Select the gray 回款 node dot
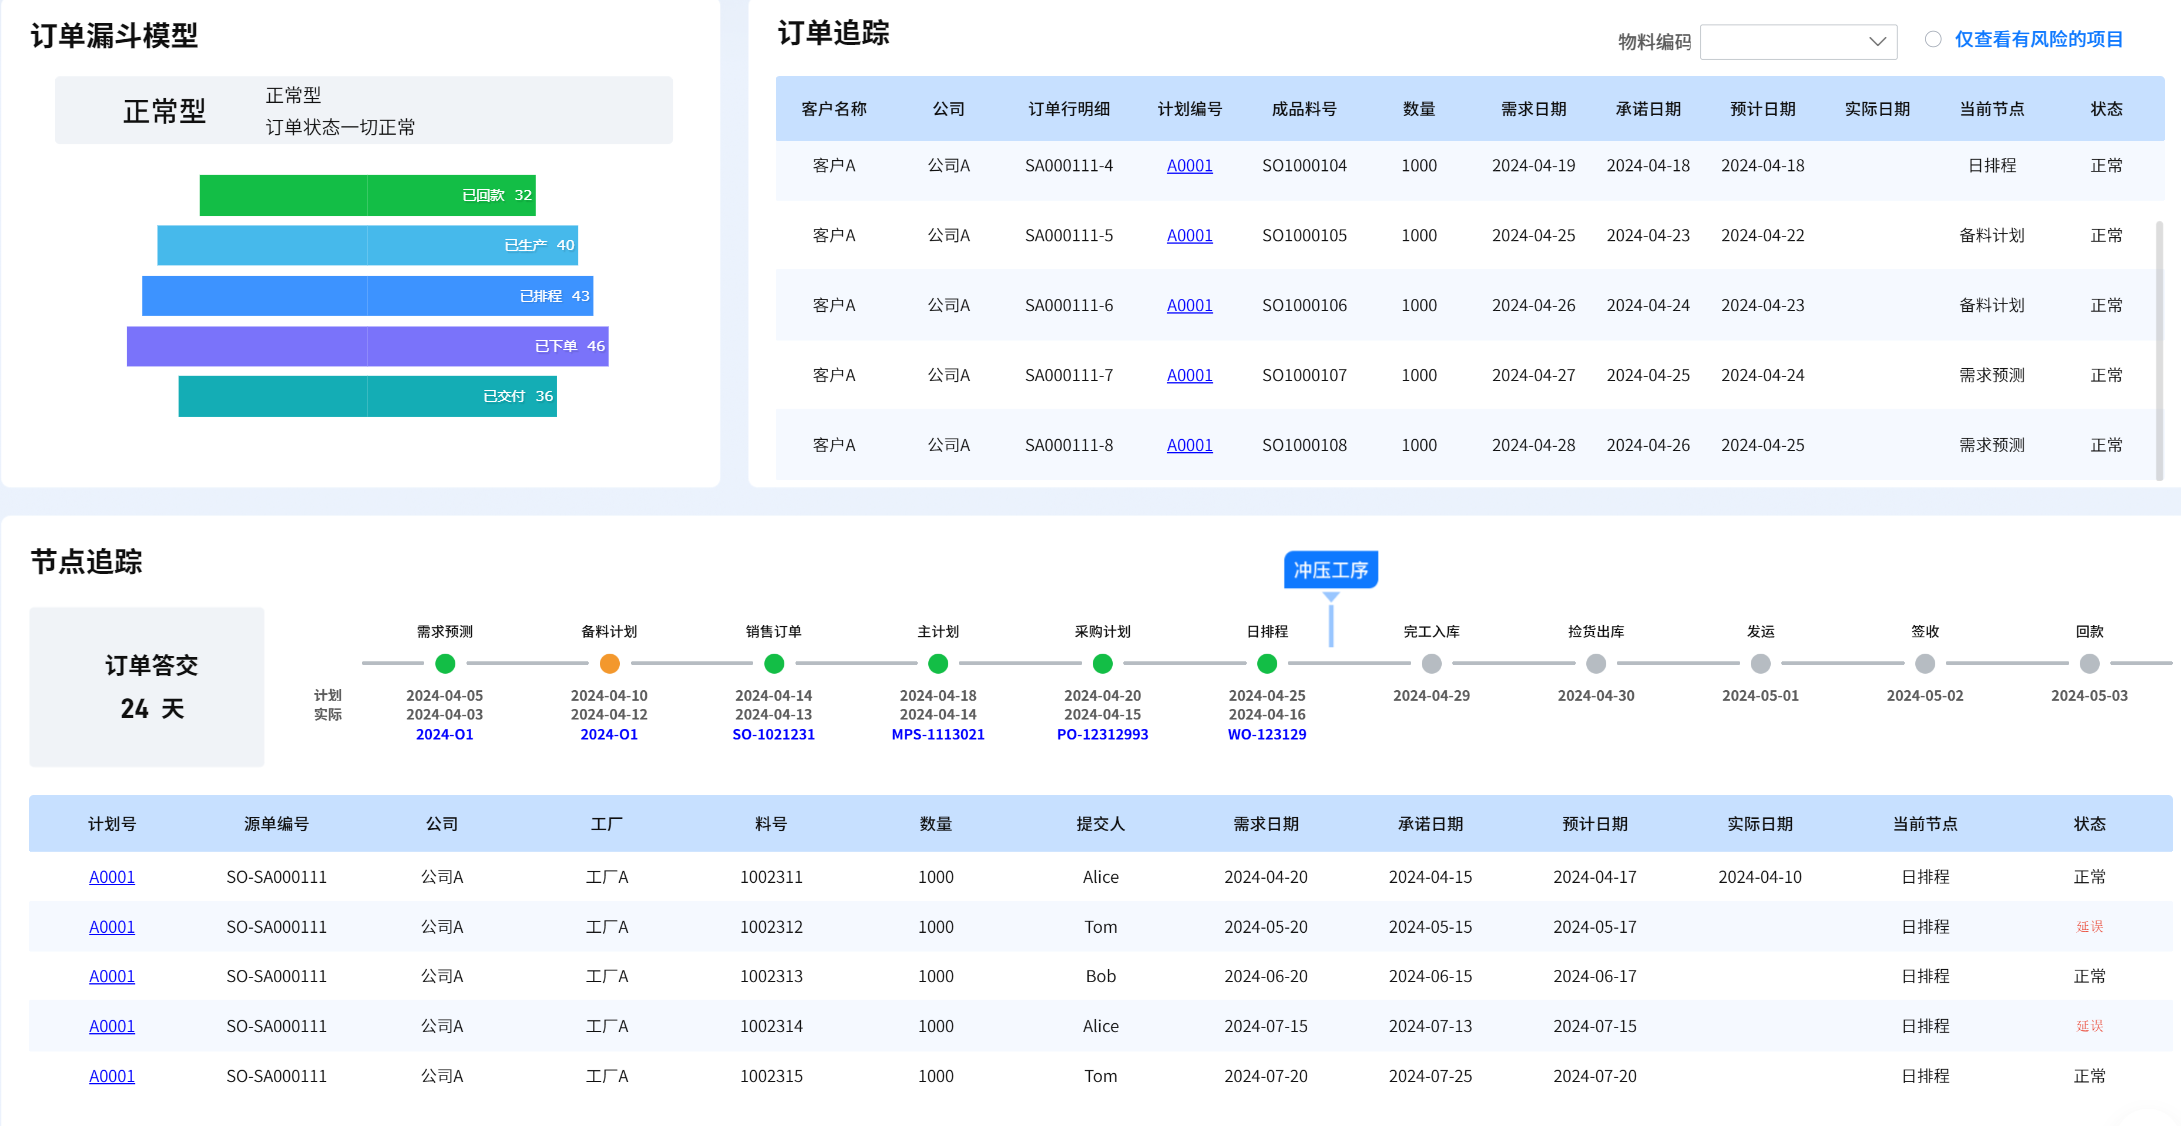This screenshot has height=1126, width=2181. point(2089,663)
